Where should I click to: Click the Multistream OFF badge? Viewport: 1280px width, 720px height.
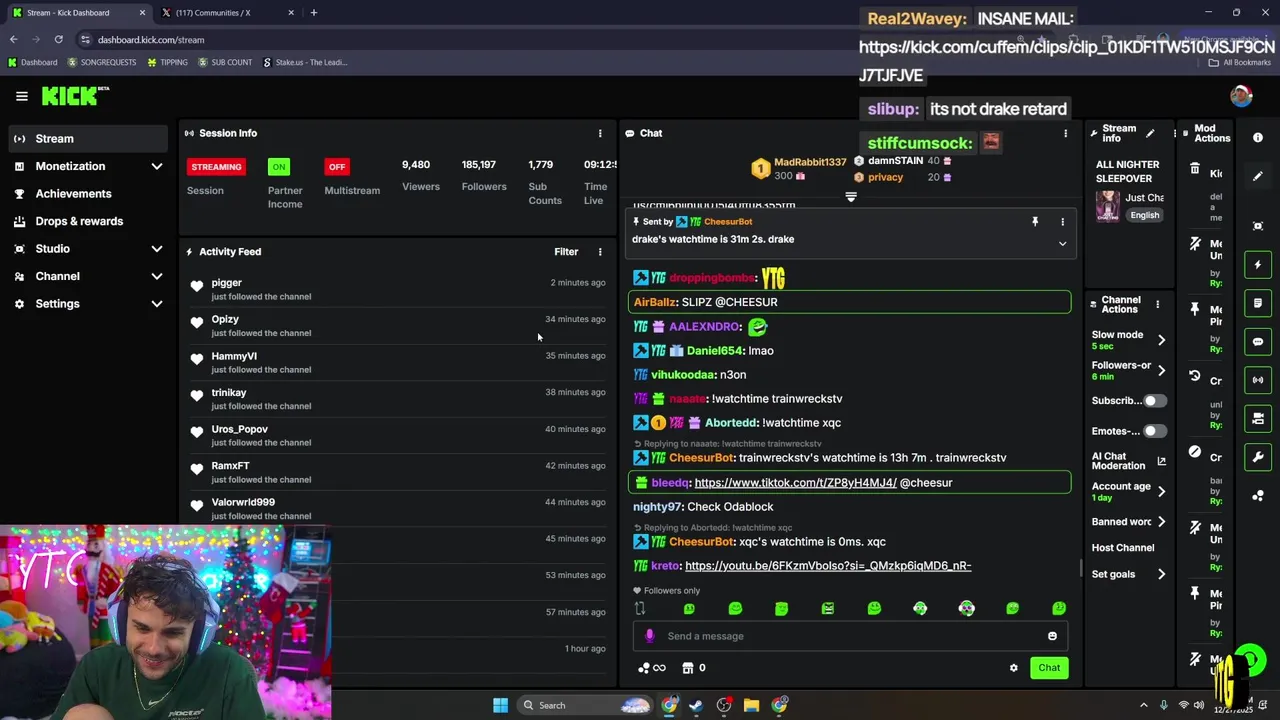point(336,167)
